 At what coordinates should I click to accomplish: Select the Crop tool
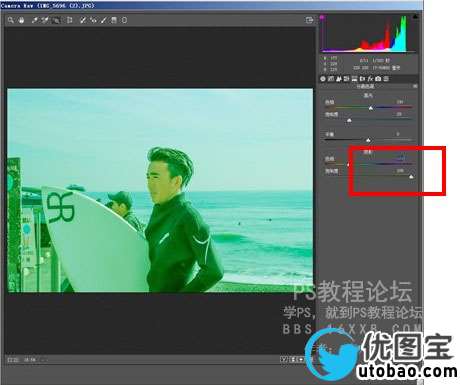(x=69, y=20)
